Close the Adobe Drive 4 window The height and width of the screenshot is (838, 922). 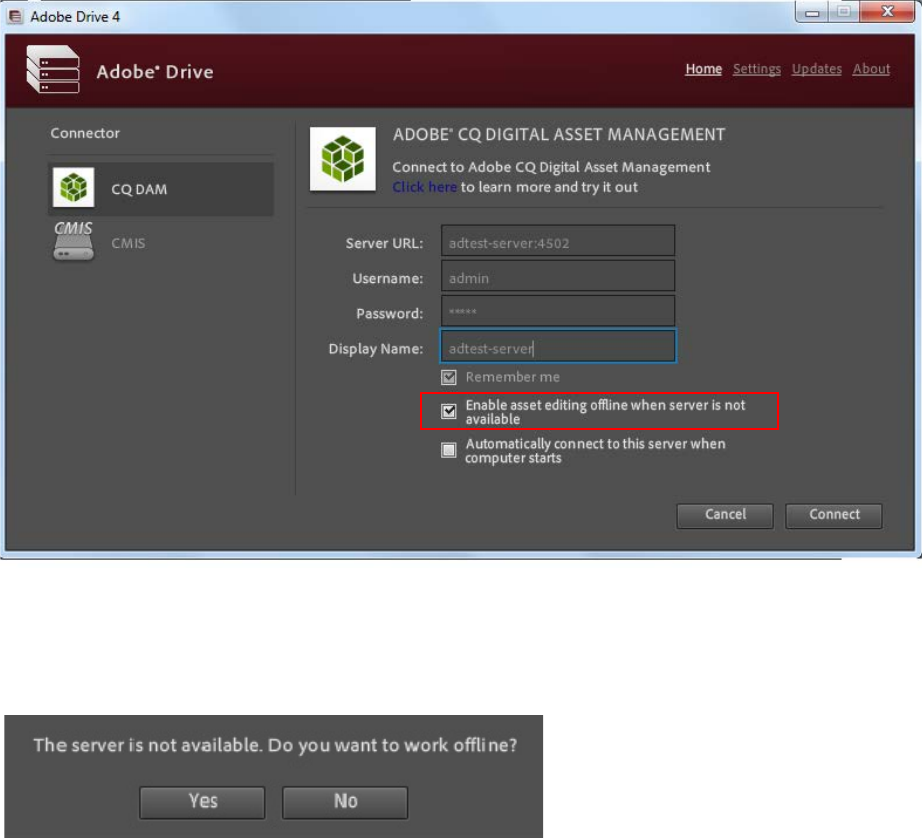pos(887,12)
